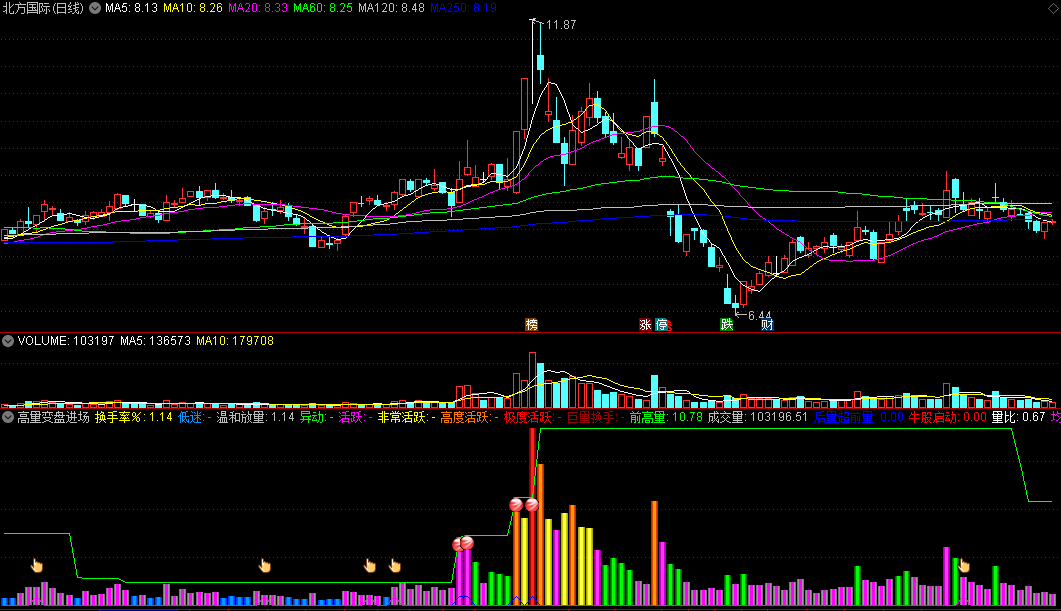
Task: Click the yellow MA10: 8.26 label
Action: point(193,8)
